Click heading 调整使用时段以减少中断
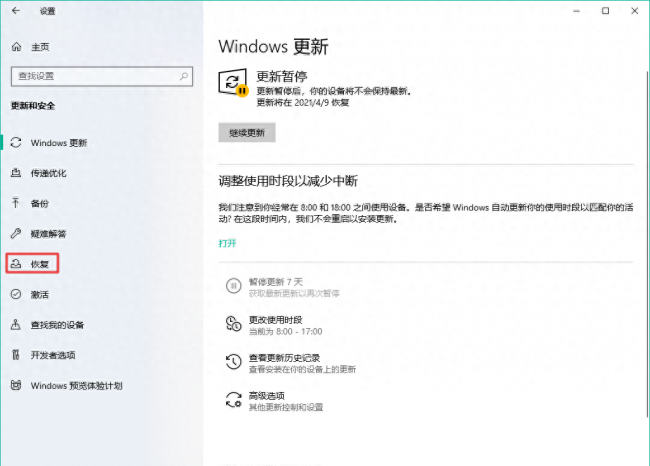Screen dimensions: 650x466 click(288, 181)
